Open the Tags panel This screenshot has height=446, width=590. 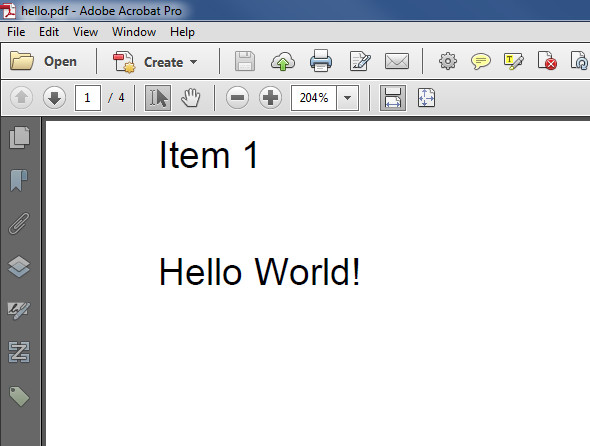coord(19,396)
